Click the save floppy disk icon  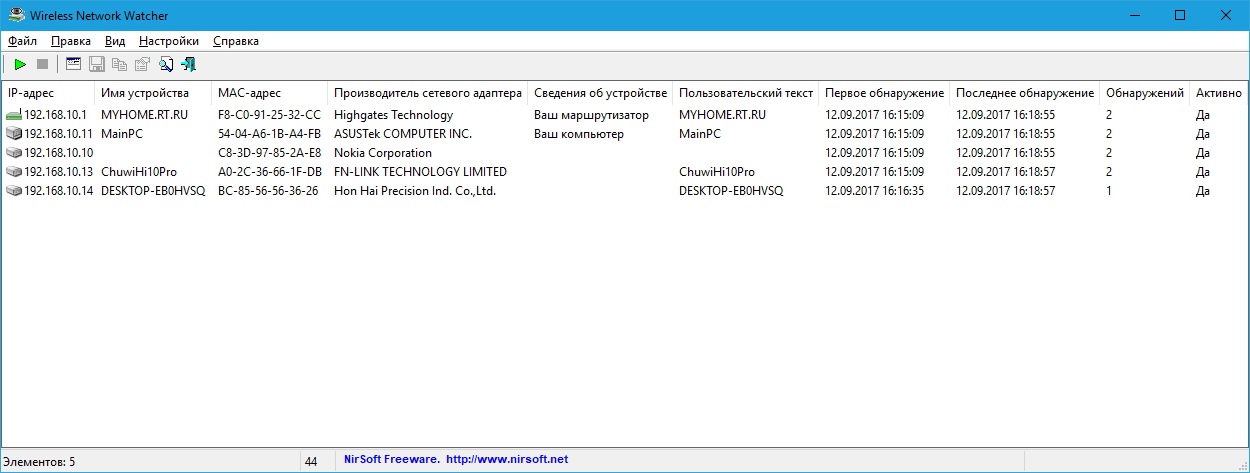tap(97, 64)
